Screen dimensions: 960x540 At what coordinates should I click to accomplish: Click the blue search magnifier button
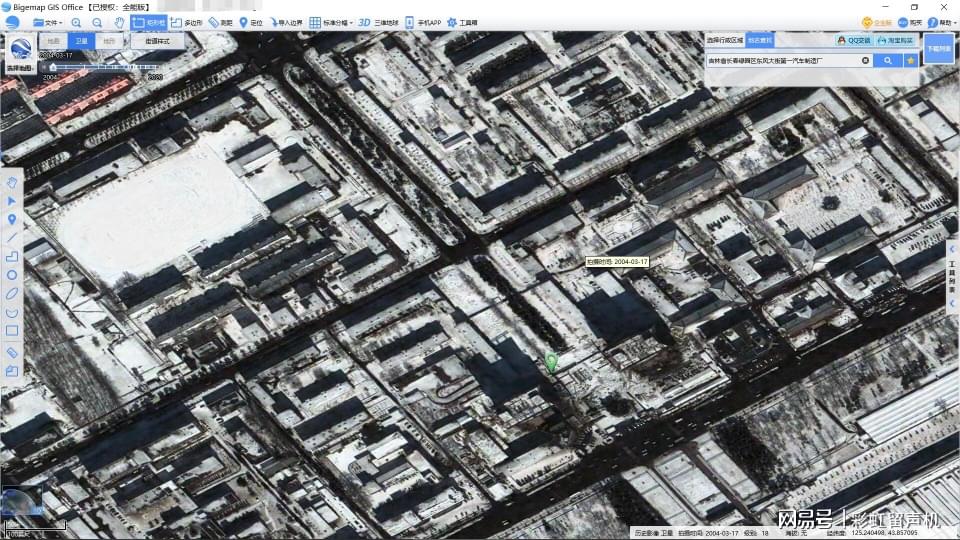[x=886, y=60]
